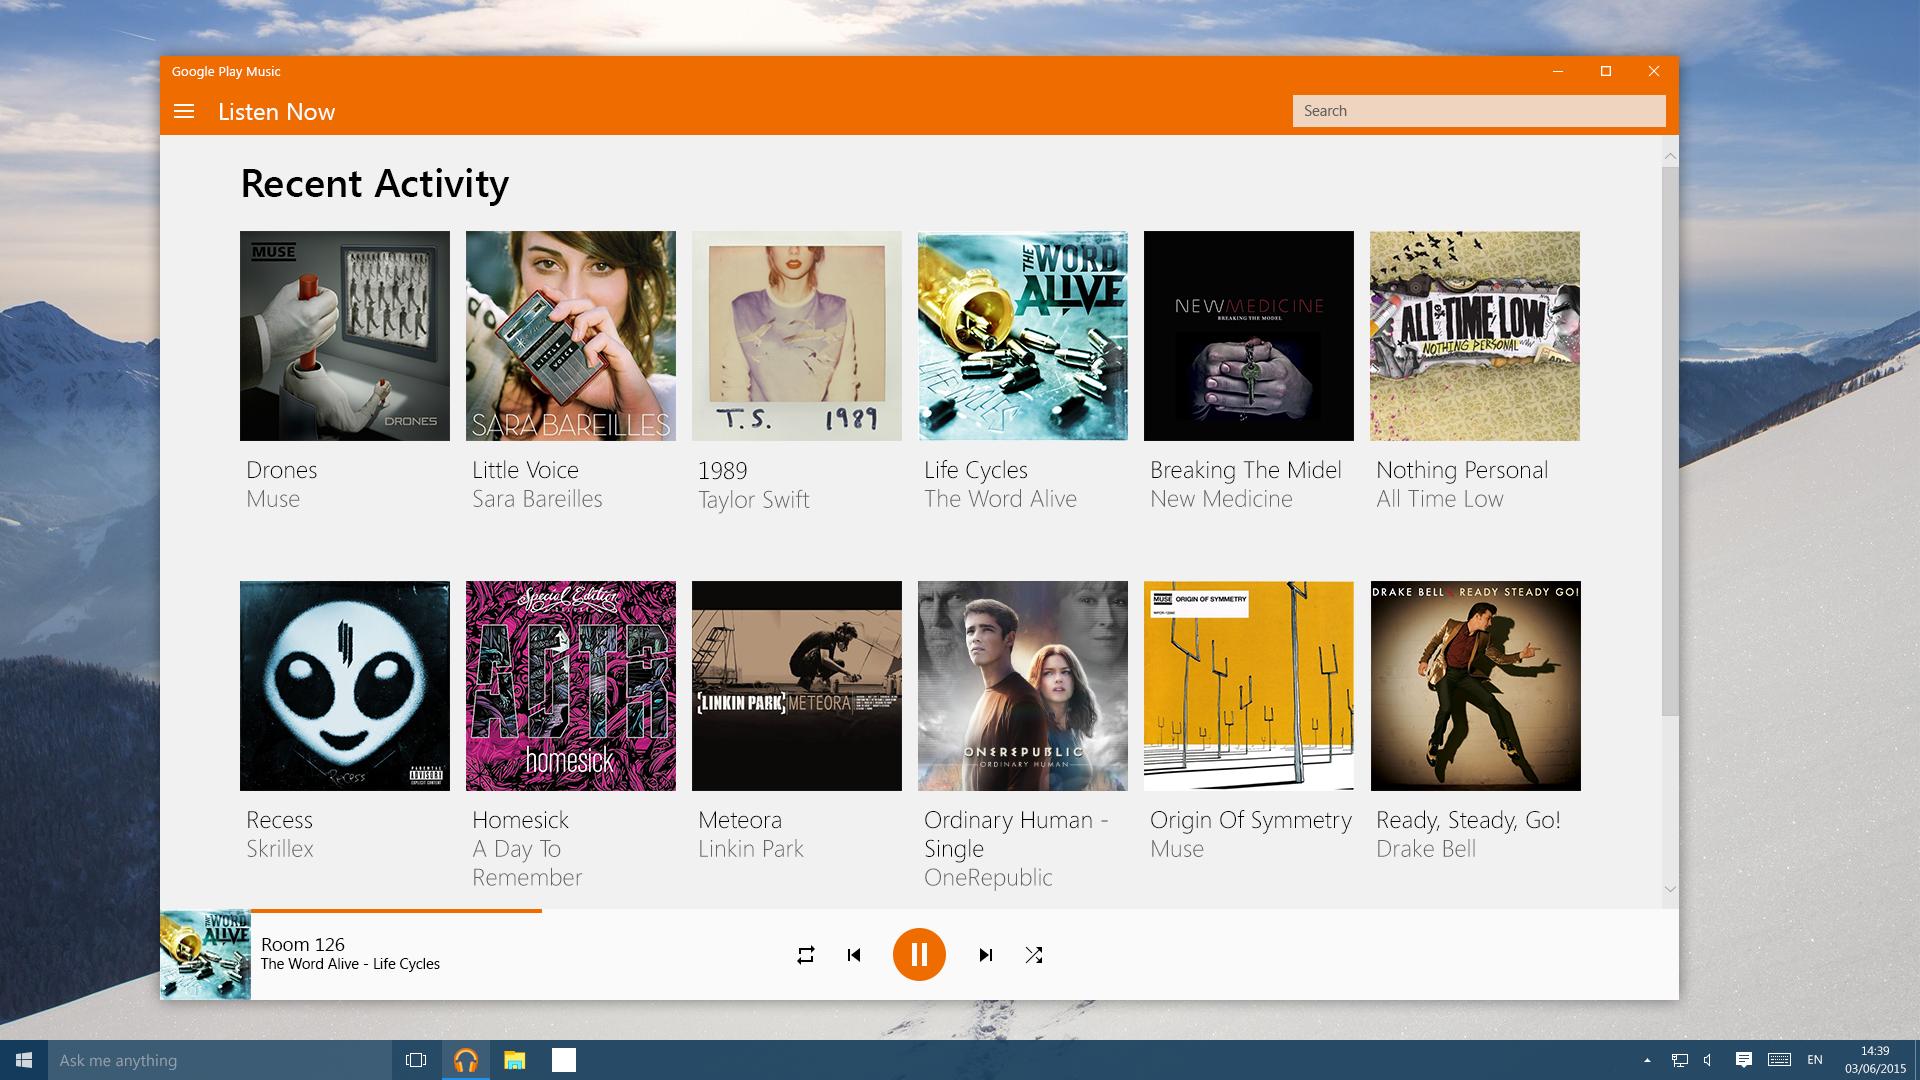Open the Drones album by Muse
This screenshot has width=1920, height=1080.
345,336
